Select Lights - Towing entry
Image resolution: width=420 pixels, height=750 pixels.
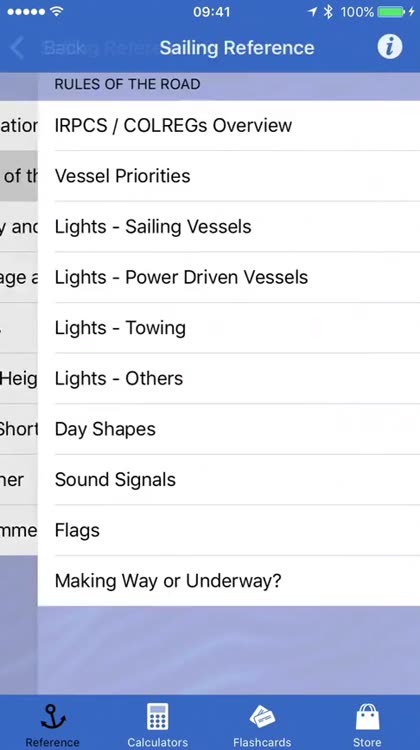point(229,328)
